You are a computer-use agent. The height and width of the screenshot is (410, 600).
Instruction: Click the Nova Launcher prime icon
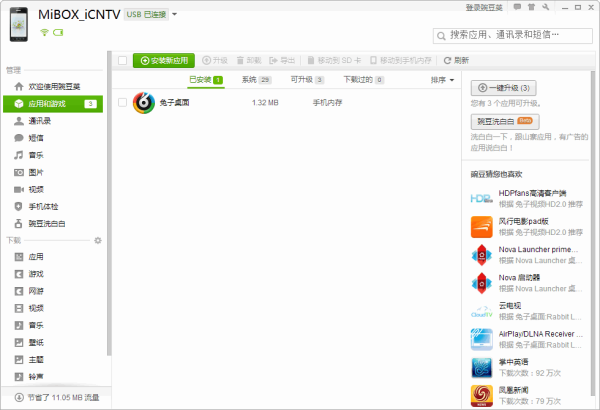pos(482,255)
